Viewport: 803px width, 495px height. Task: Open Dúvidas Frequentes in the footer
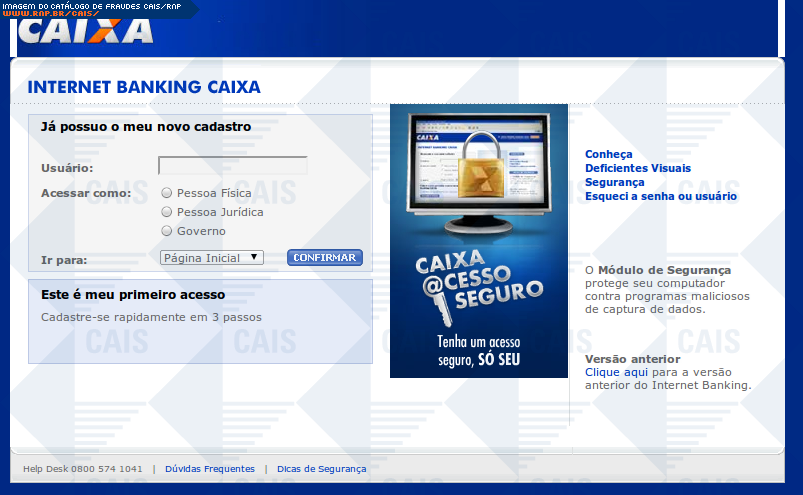[x=209, y=469]
